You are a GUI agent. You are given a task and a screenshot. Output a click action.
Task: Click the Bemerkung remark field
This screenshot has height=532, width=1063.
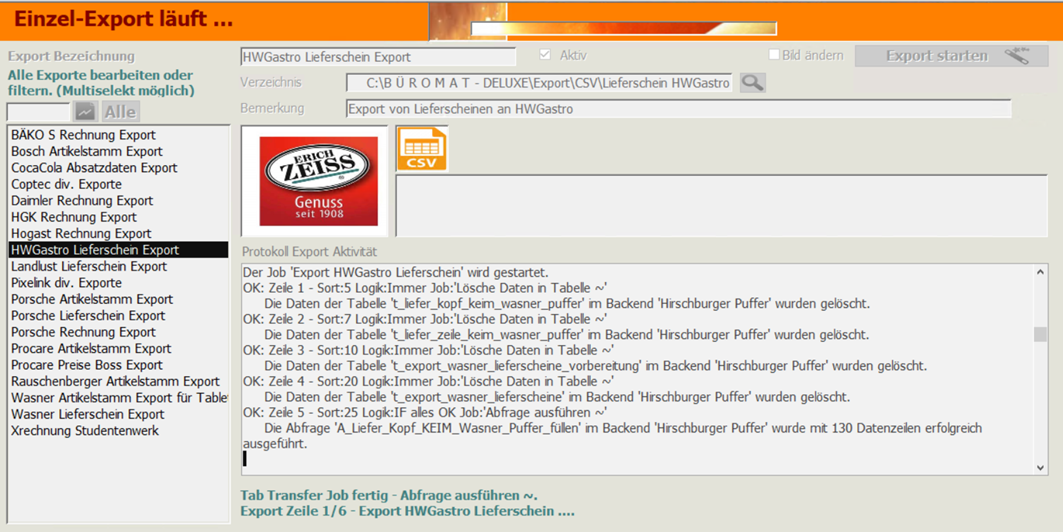tap(678, 109)
